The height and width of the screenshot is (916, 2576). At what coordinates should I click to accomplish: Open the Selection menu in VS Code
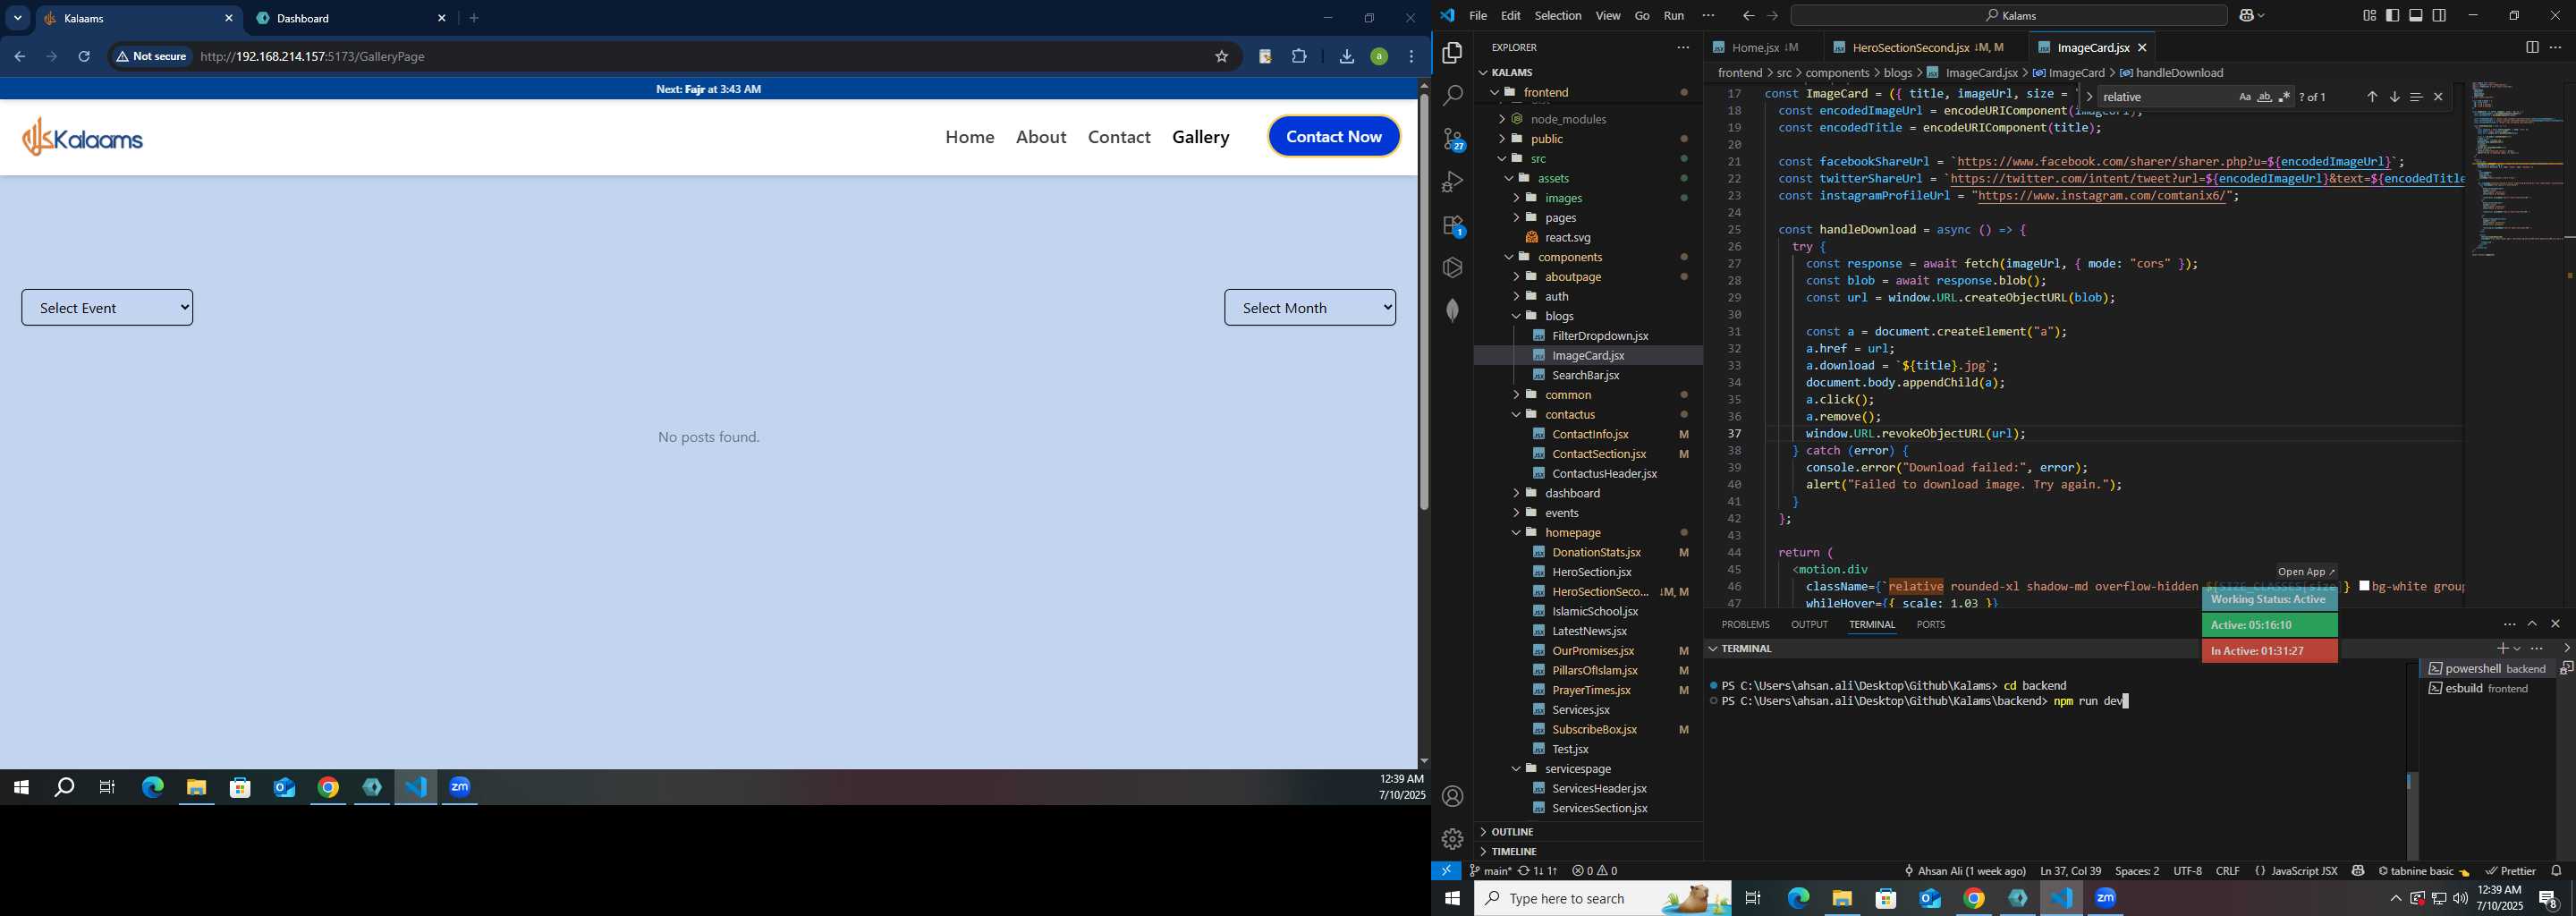tap(1557, 16)
